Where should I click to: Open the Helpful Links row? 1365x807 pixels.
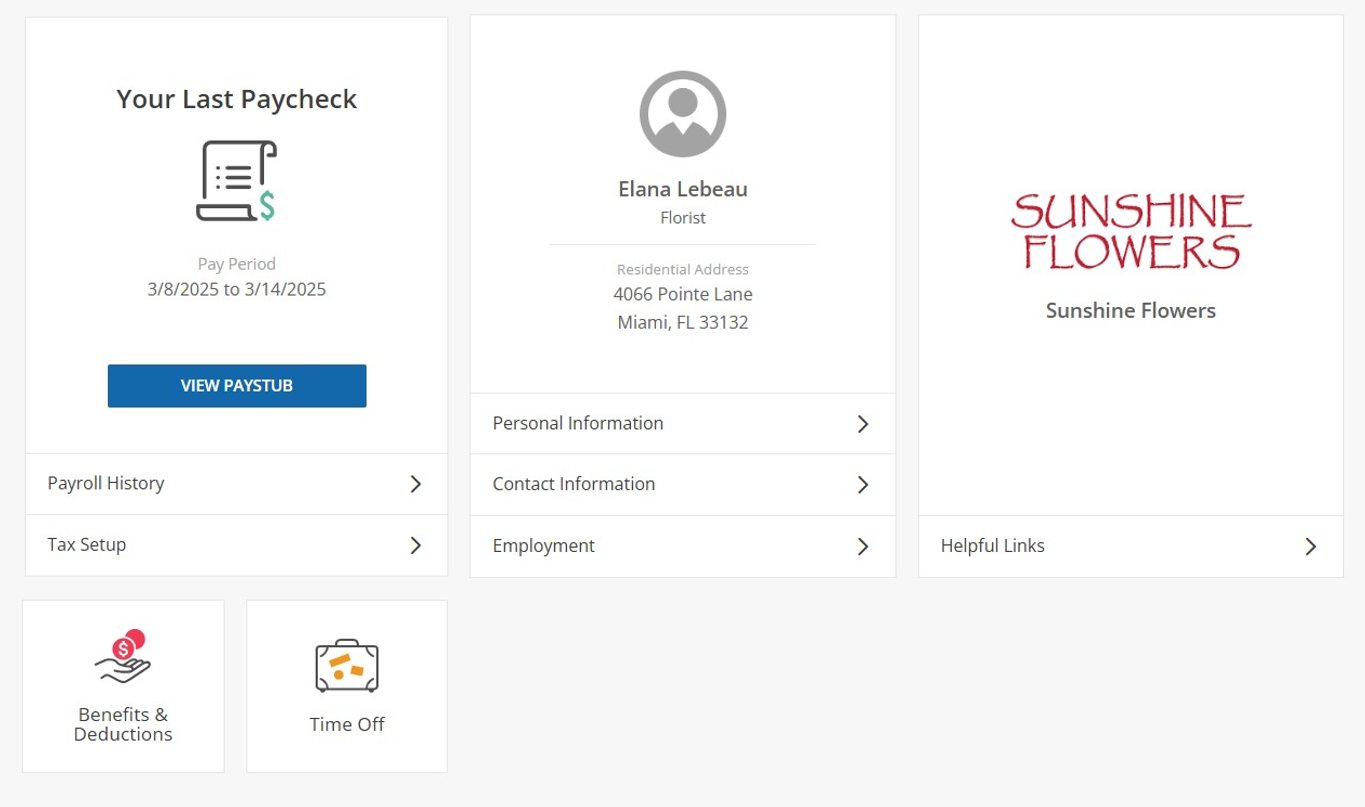(1131, 546)
